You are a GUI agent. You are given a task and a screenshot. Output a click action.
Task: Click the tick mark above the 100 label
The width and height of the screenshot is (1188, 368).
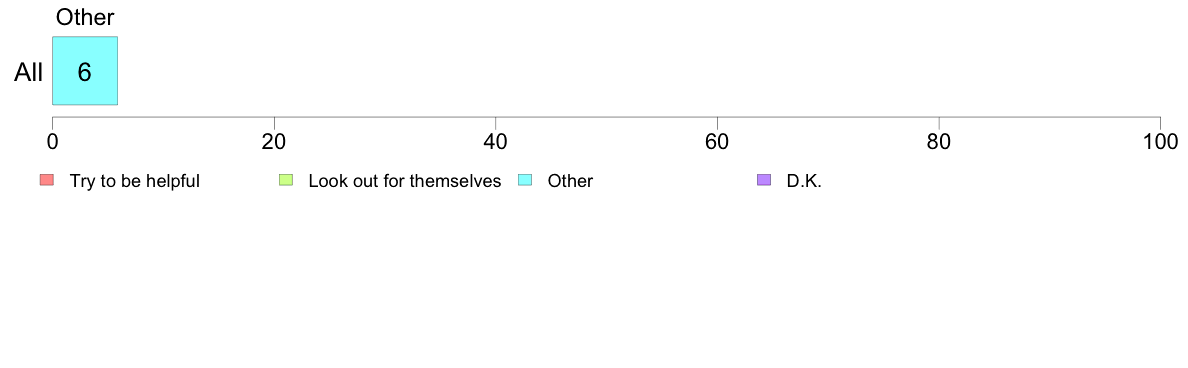tap(1160, 122)
